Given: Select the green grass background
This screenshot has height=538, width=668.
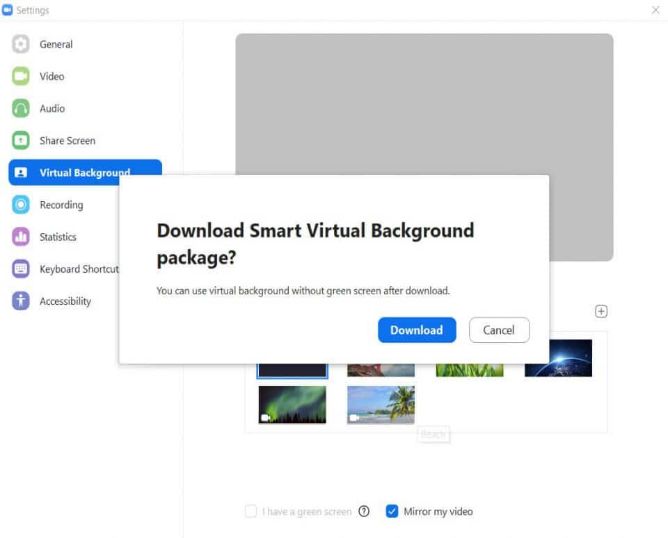Looking at the screenshot, I should pyautogui.click(x=469, y=370).
